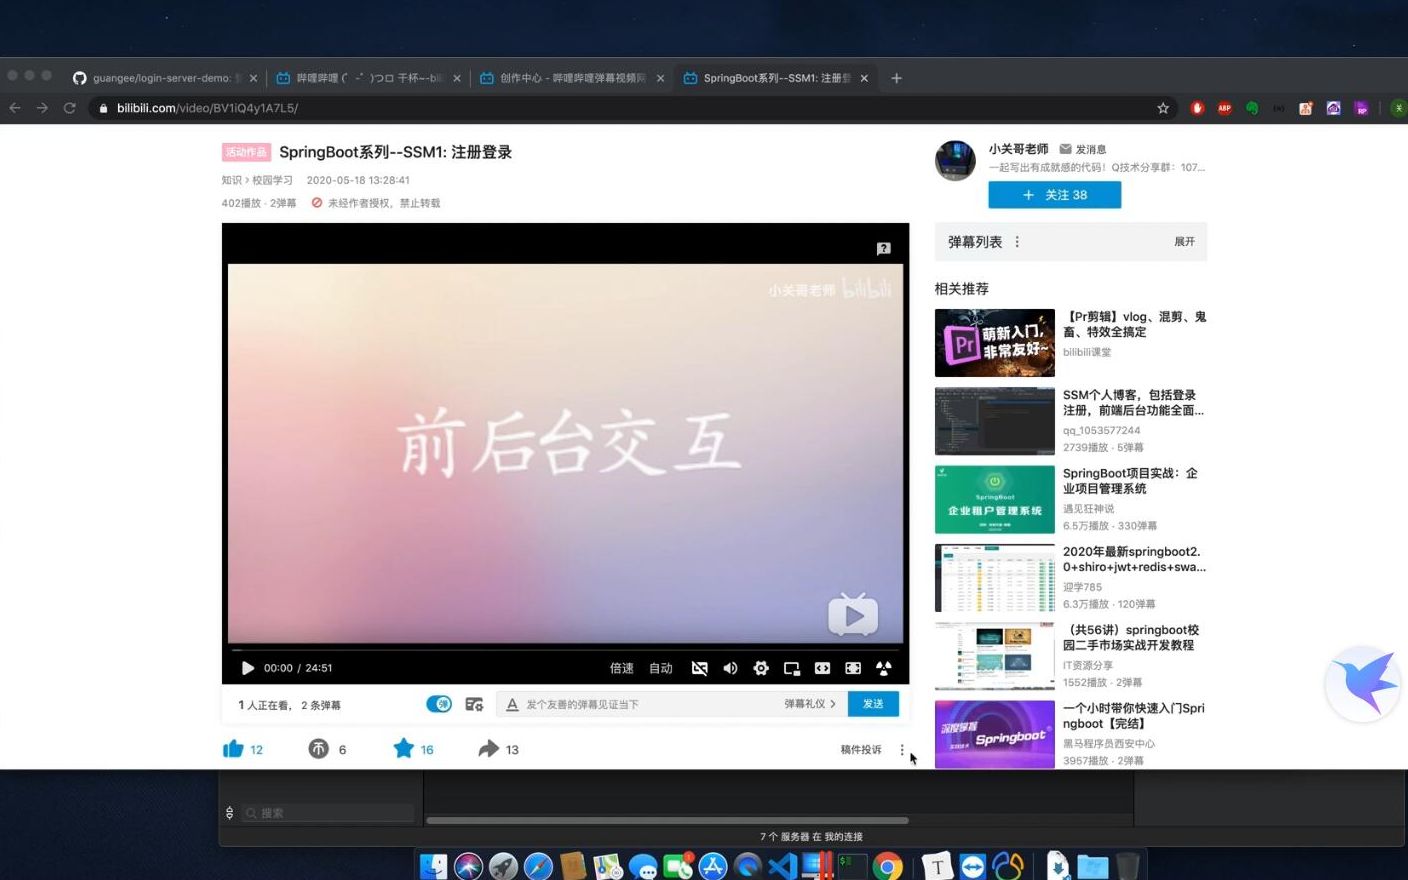The height and width of the screenshot is (880, 1408).
Task: Click horizontal scrollbar in background window
Action: click(x=667, y=820)
